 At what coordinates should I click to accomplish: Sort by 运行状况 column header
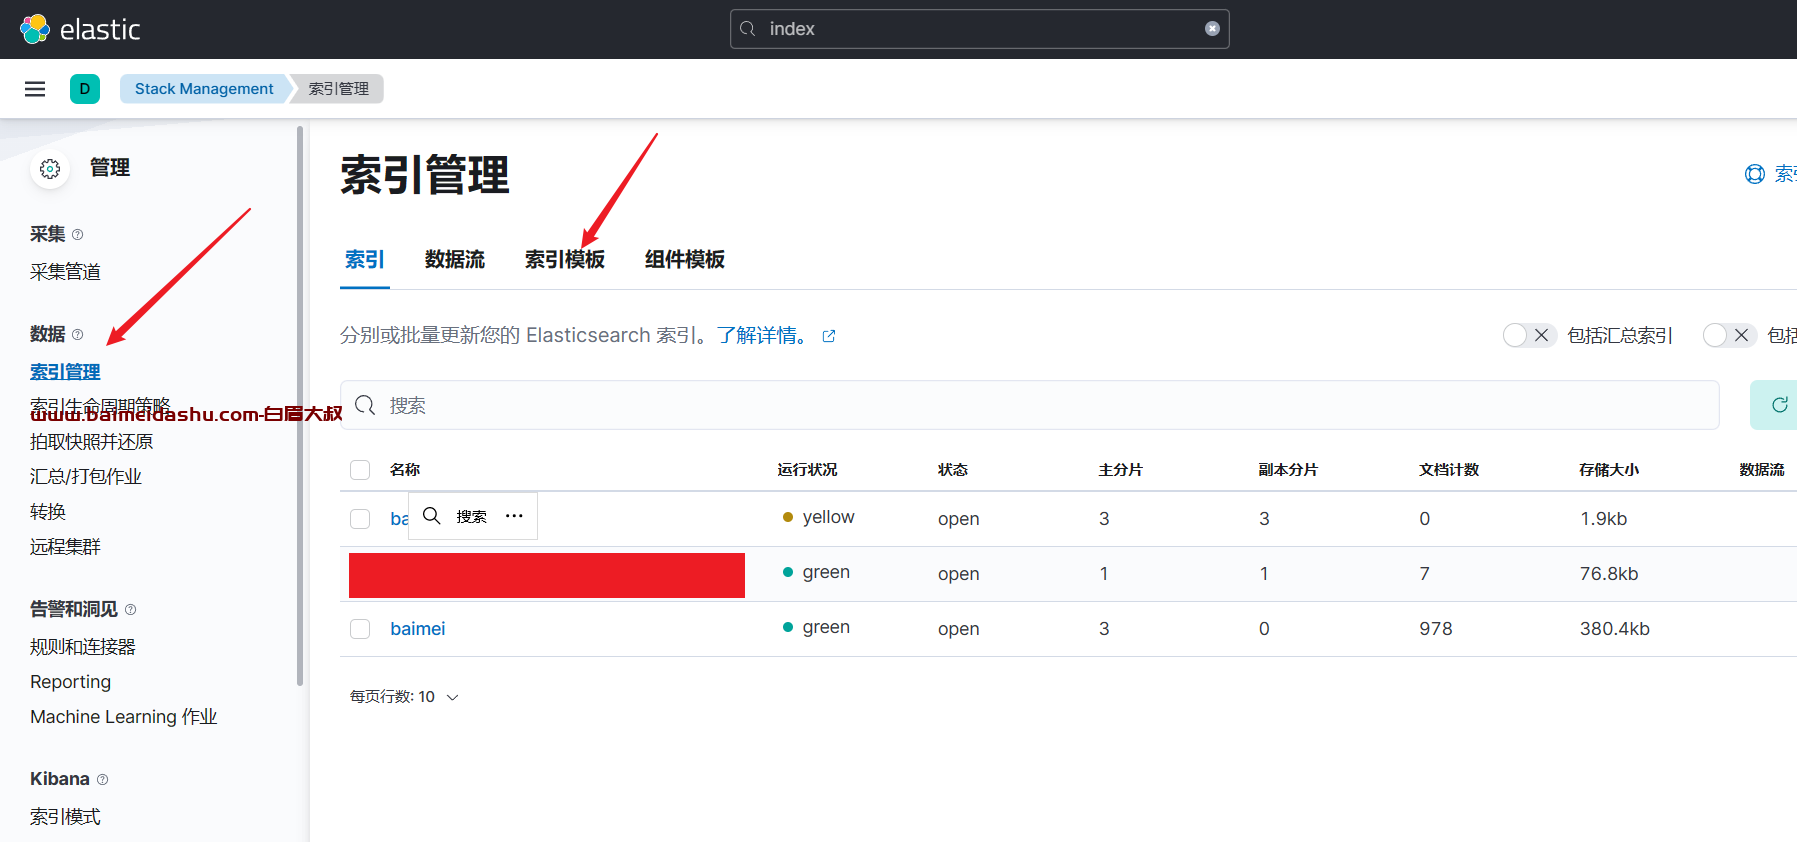click(x=808, y=470)
